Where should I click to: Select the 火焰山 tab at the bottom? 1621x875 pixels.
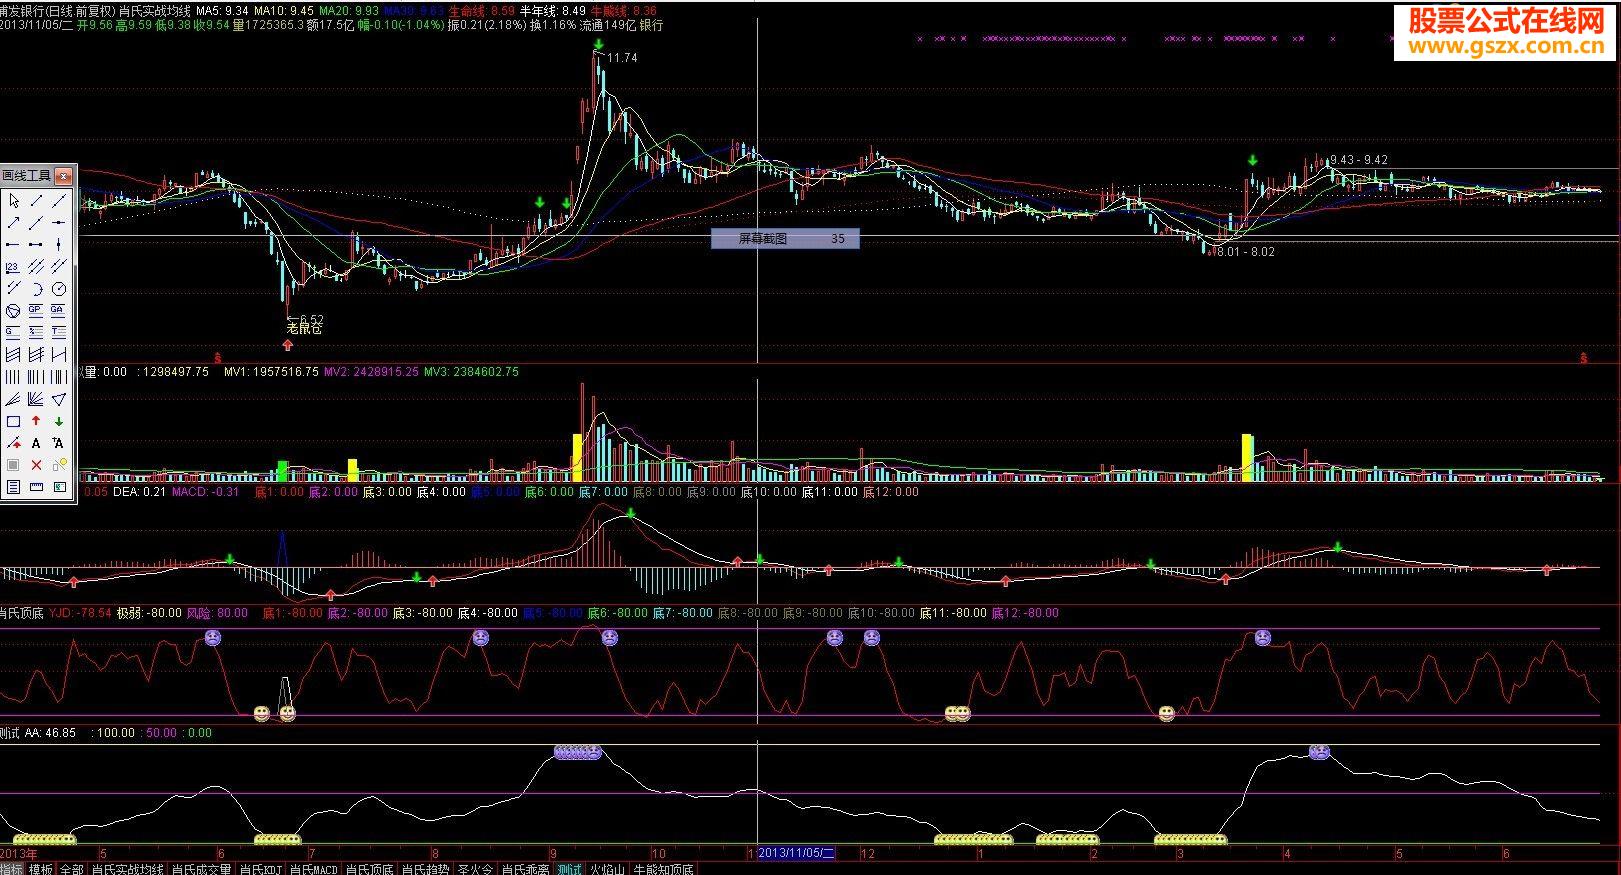pyautogui.click(x=607, y=869)
